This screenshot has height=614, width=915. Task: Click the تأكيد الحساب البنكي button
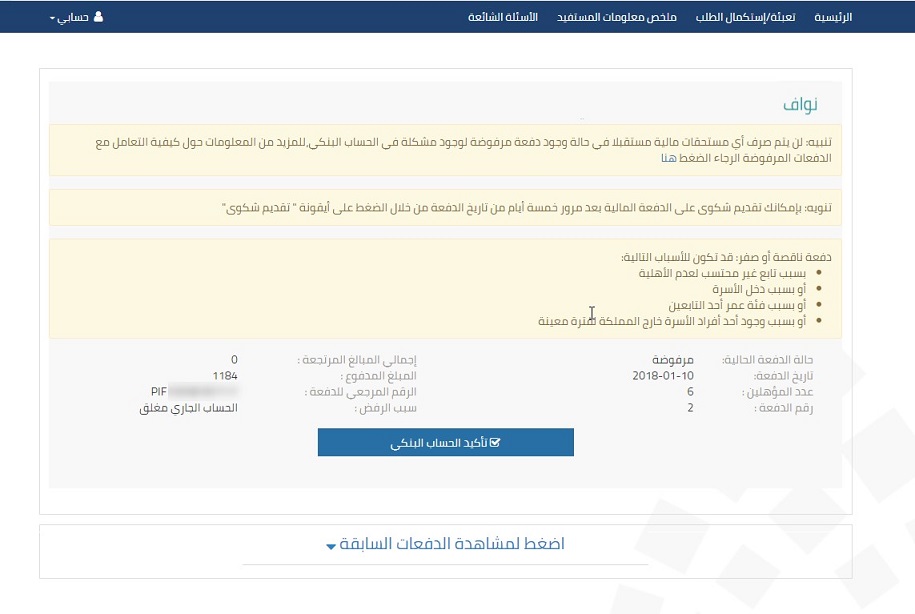(446, 442)
